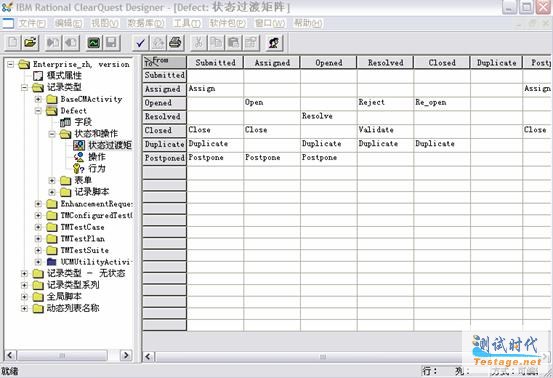Expand the EnhancementRequest folder
The image size is (553, 378).
pos(38,204)
